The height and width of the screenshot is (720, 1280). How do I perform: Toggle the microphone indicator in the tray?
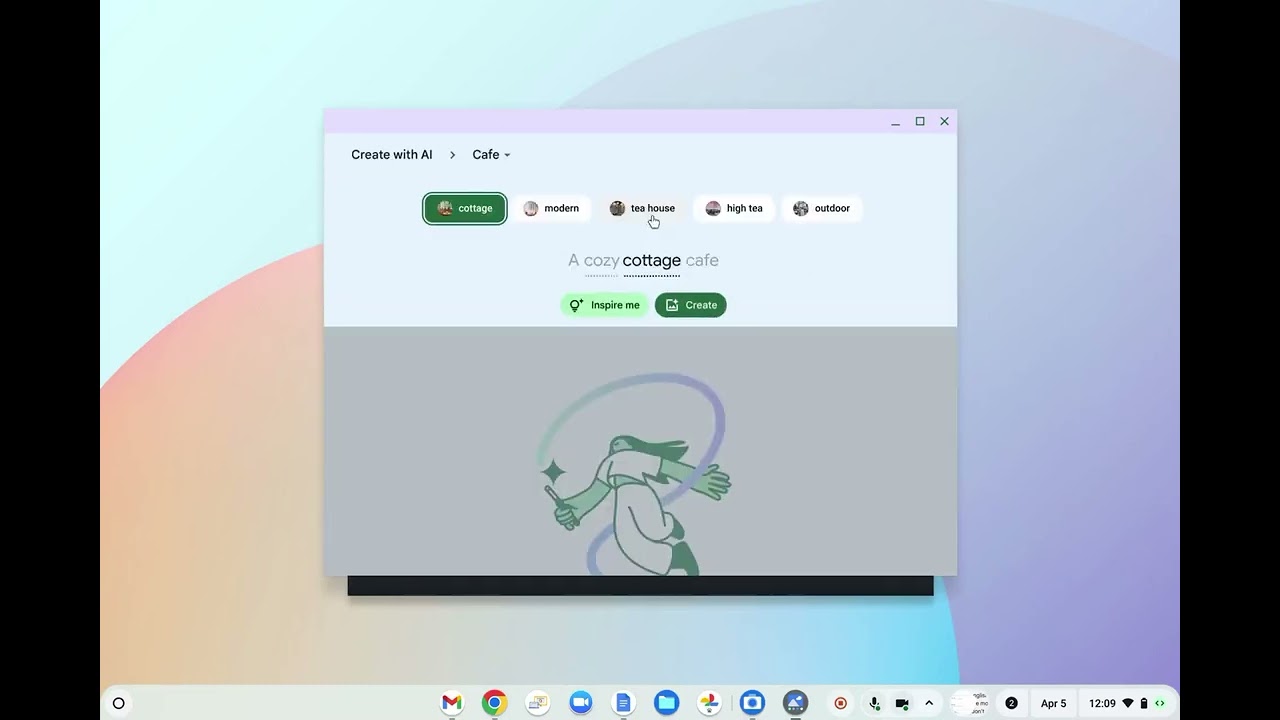coord(875,703)
